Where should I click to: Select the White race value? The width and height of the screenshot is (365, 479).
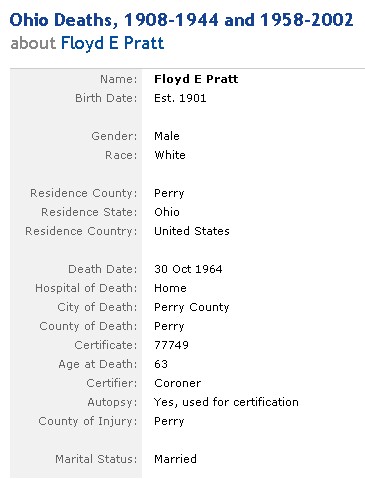pos(170,155)
